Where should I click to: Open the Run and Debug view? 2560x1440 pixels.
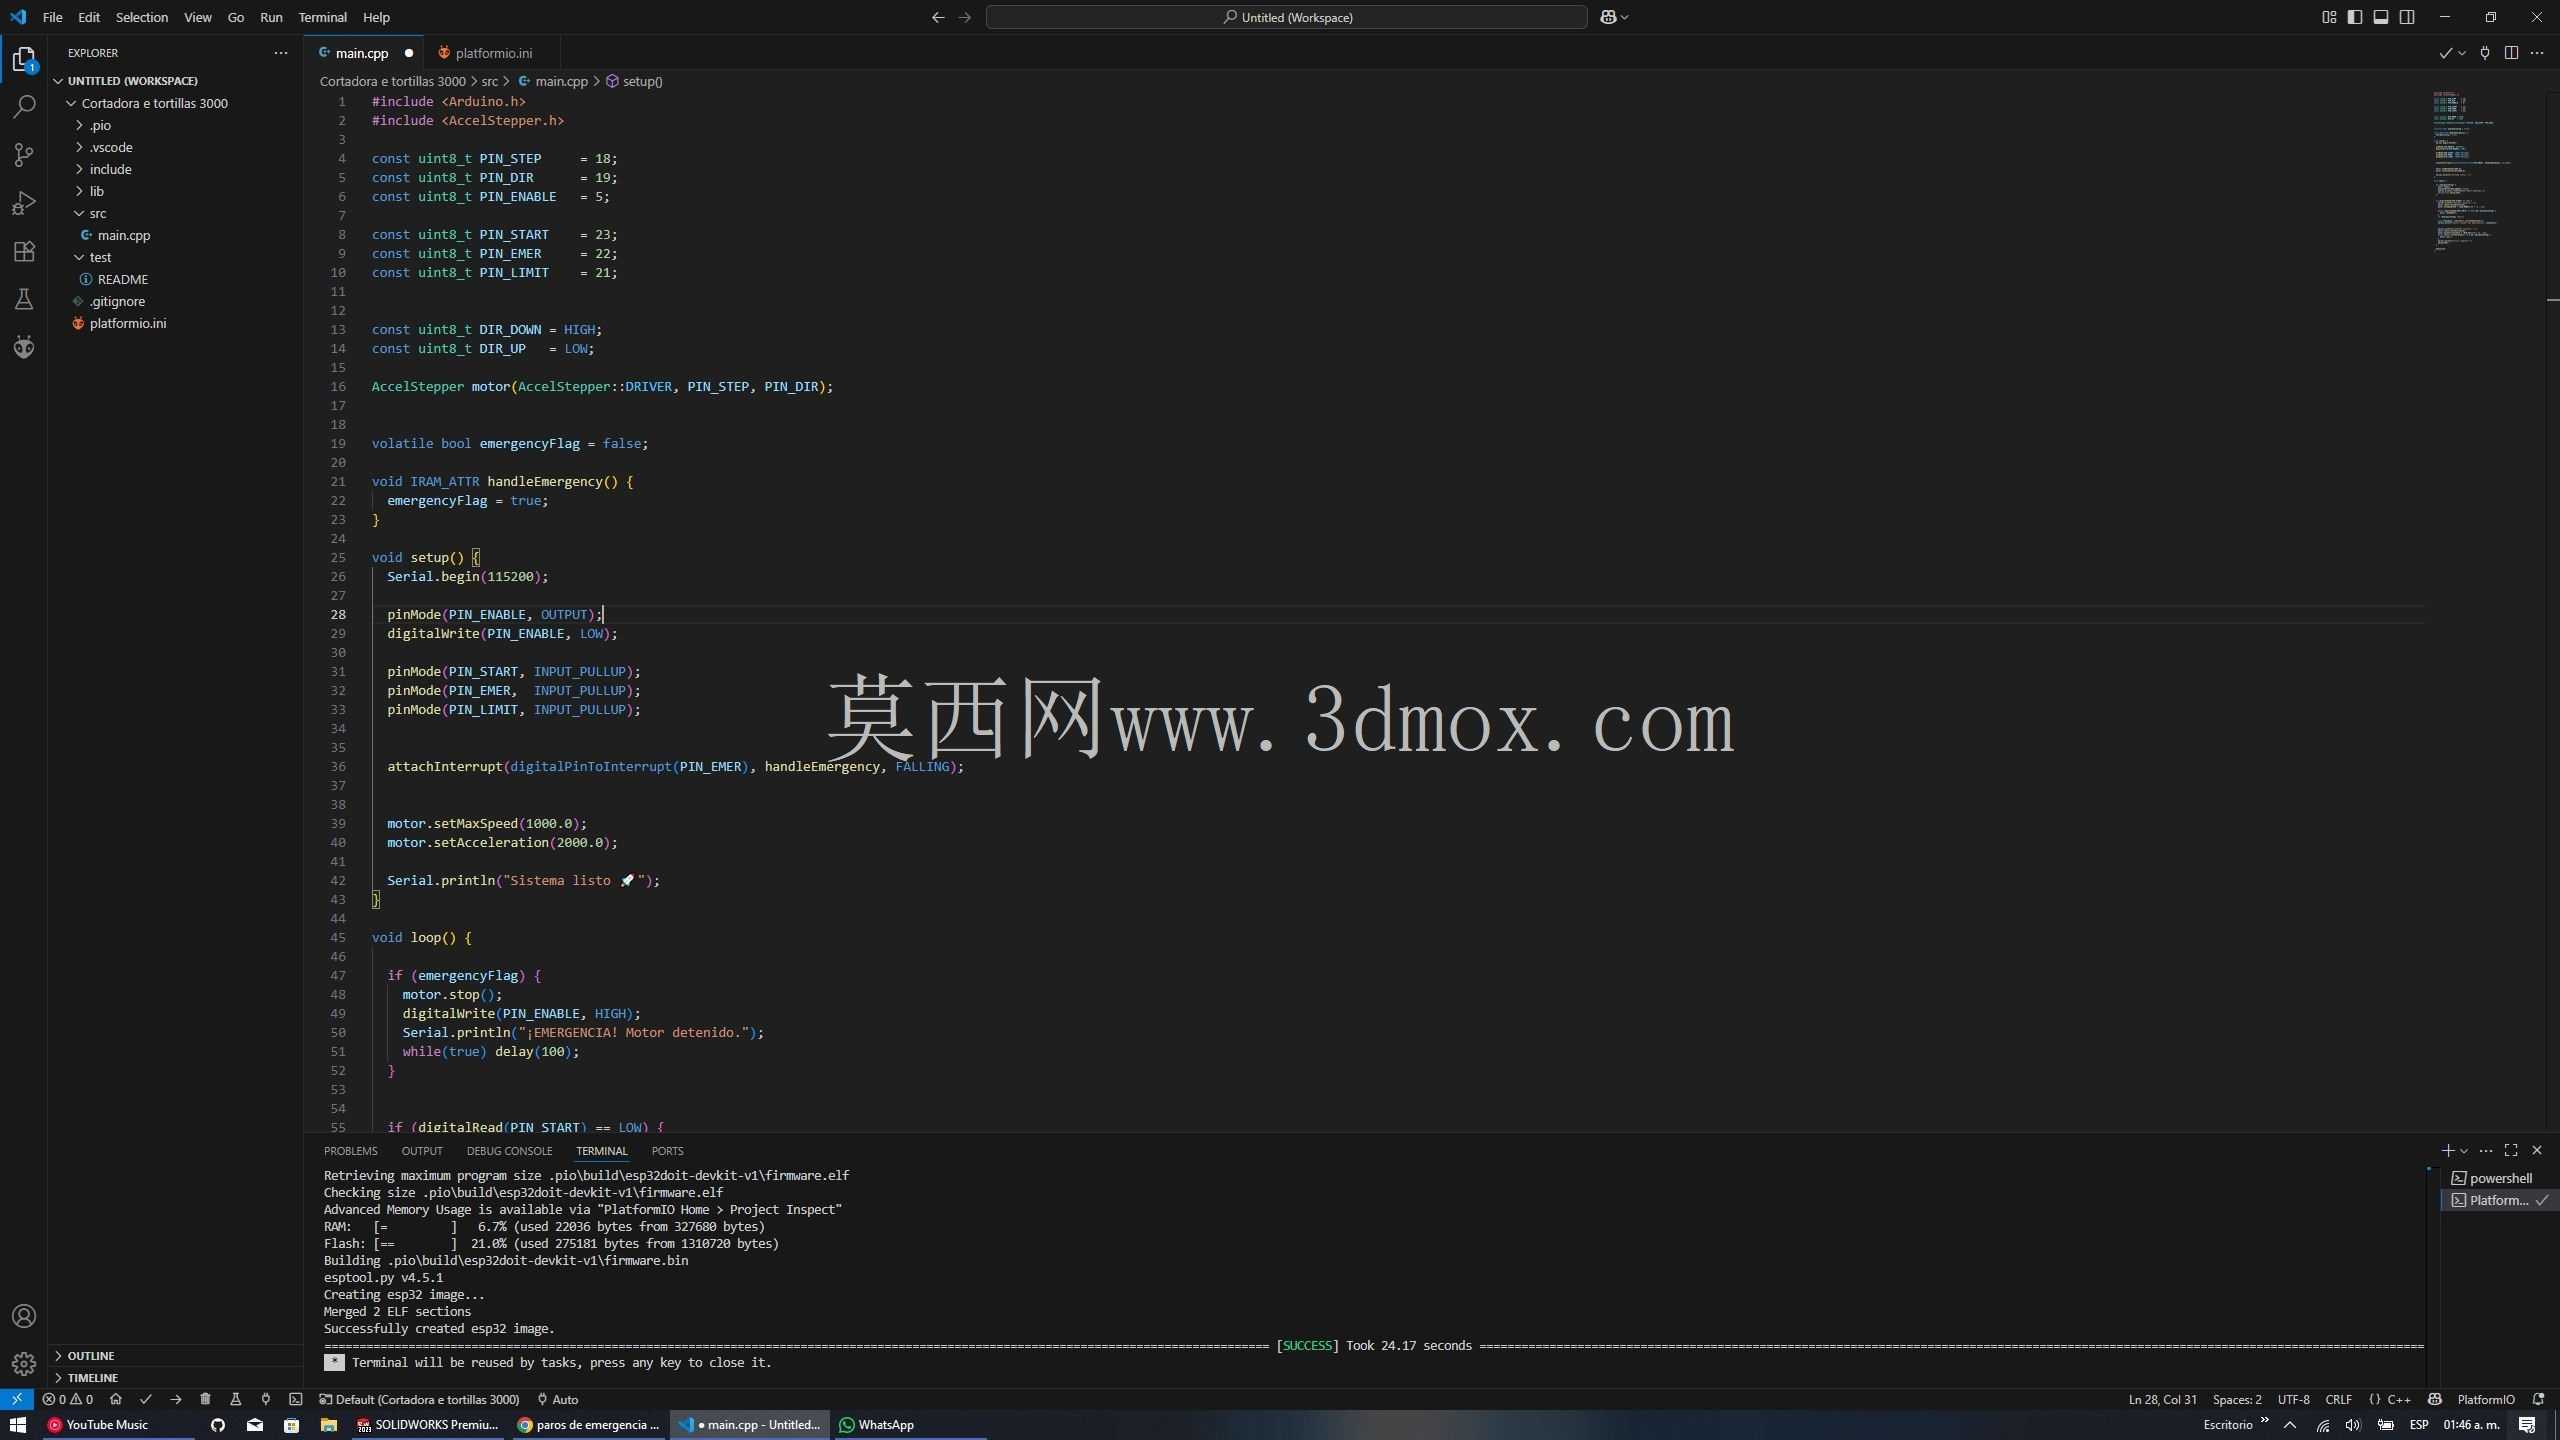(x=24, y=203)
